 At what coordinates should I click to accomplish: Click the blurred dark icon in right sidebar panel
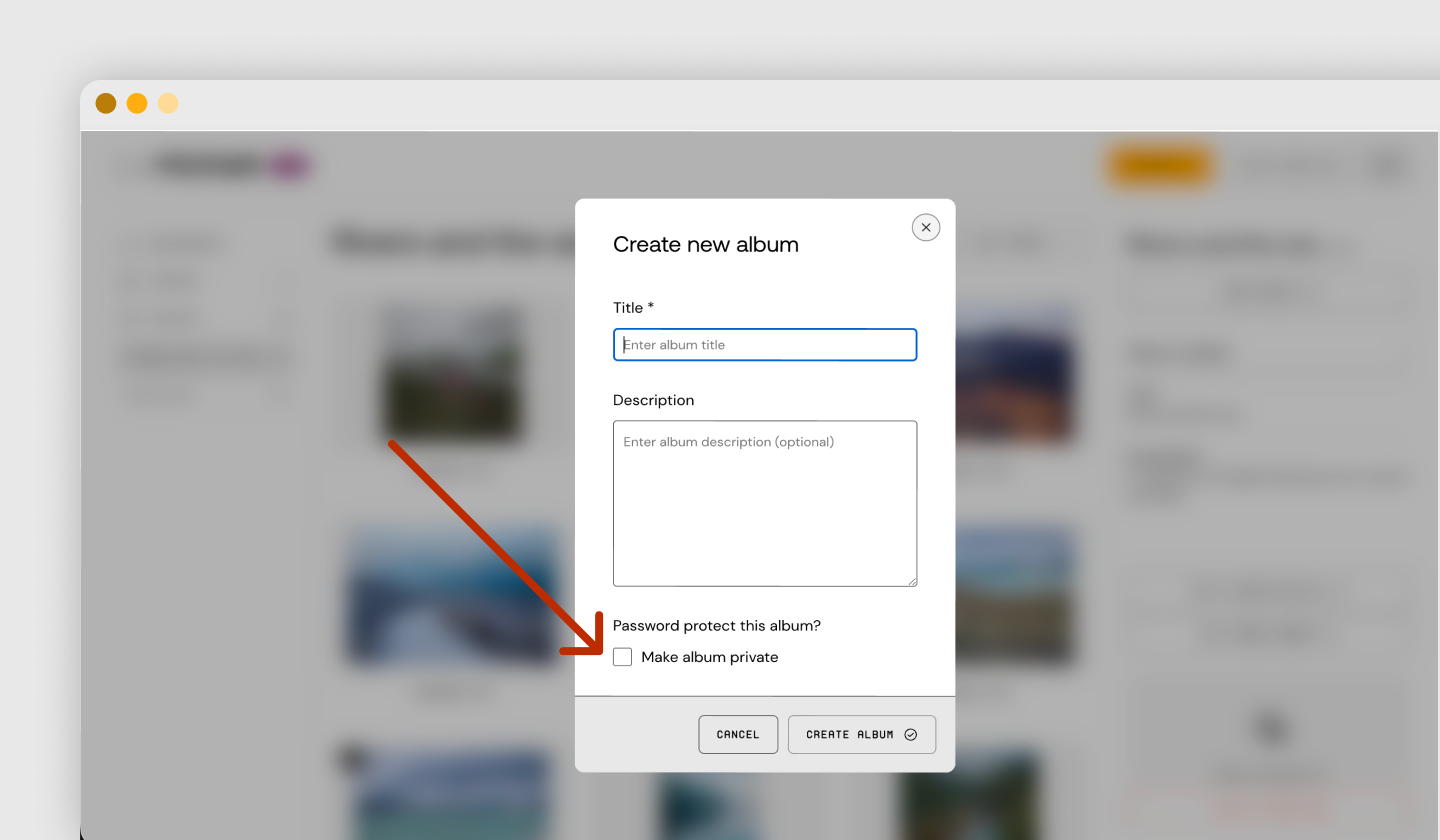pos(1271,727)
